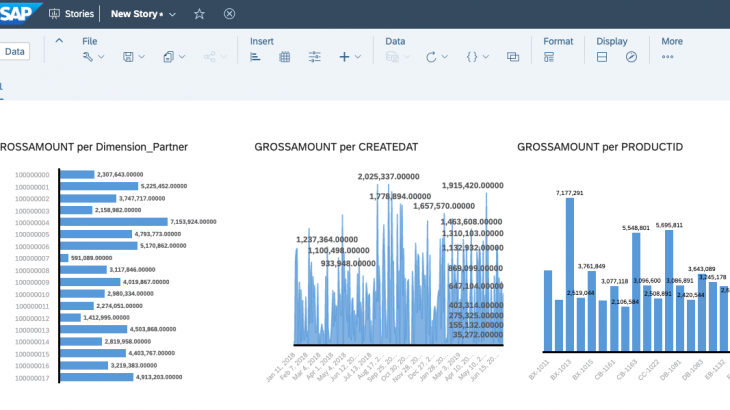The image size is (730, 410).
Task: Insert a table using the grid icon
Action: point(285,57)
